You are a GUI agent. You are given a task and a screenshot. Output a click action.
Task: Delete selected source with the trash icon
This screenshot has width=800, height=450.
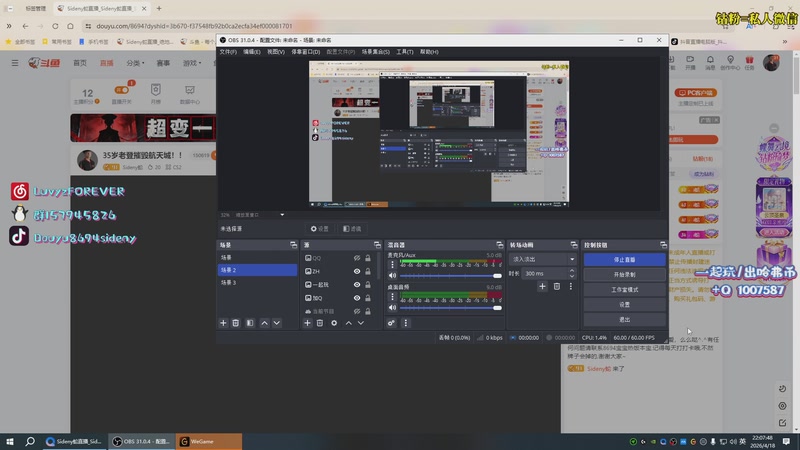coord(320,323)
